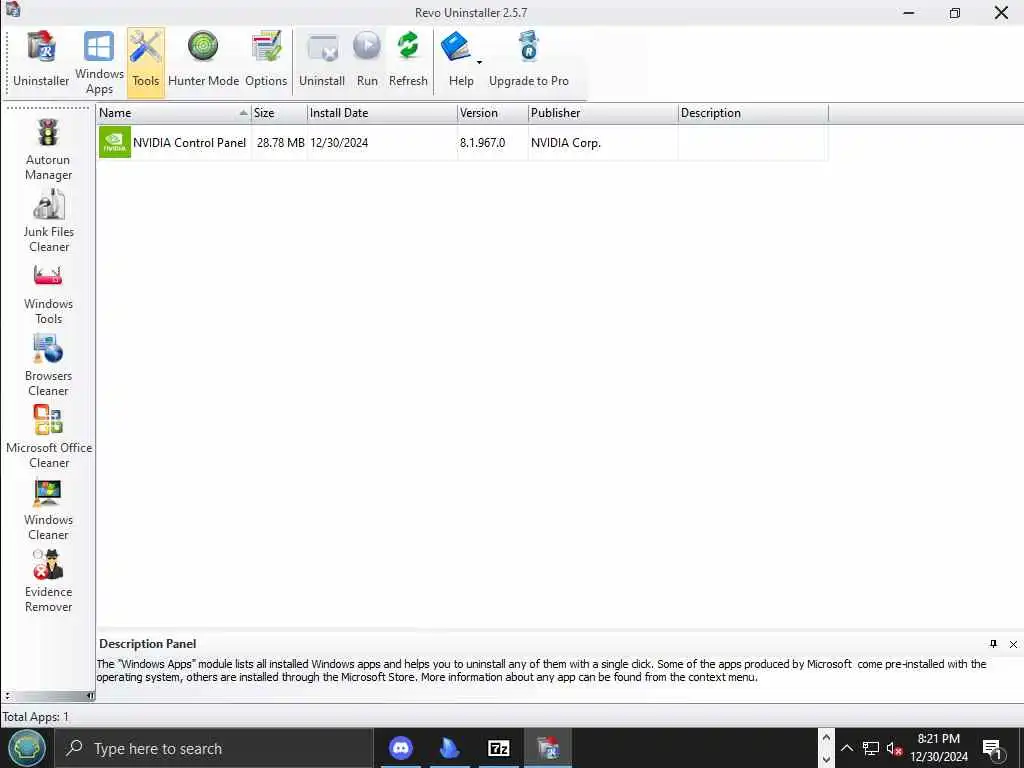Refresh the apps list
Screen dimensions: 1024x768
pos(408,61)
